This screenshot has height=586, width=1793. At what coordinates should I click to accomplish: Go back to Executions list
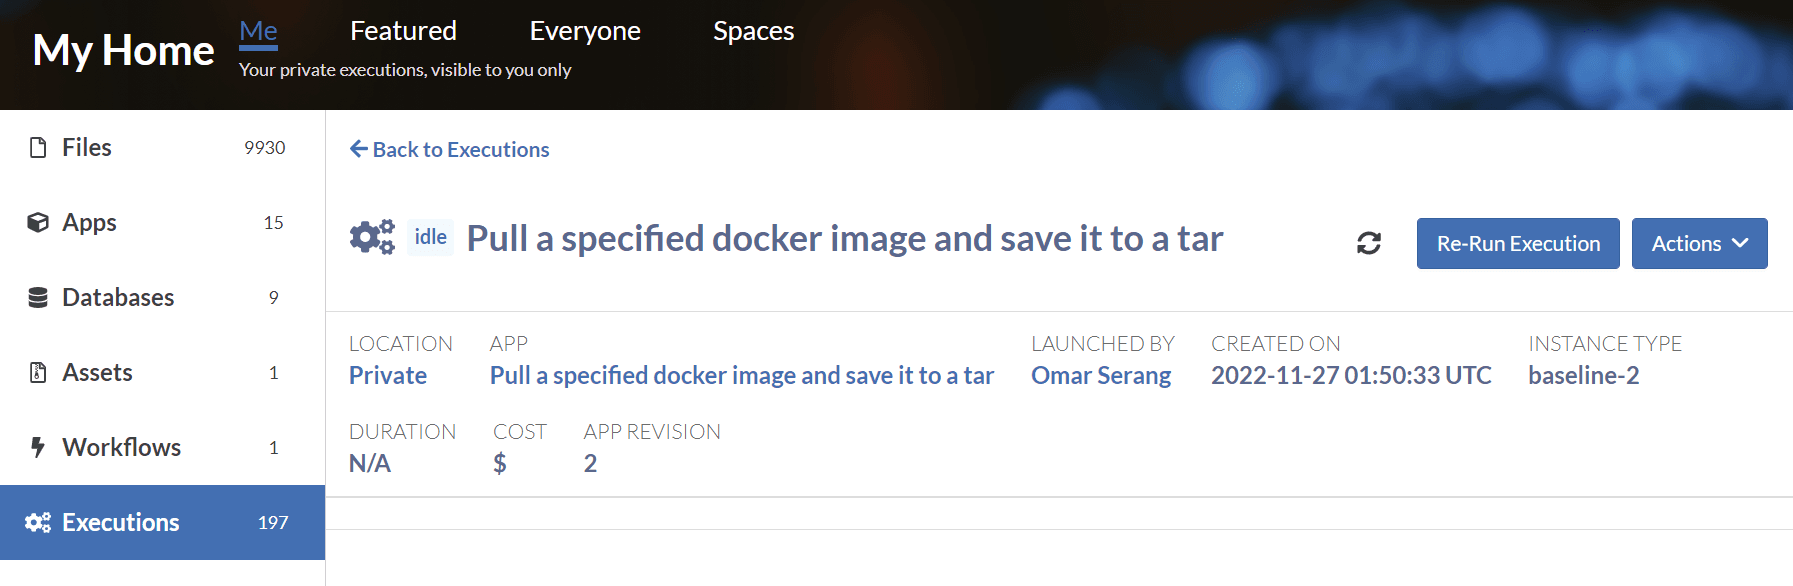(450, 149)
